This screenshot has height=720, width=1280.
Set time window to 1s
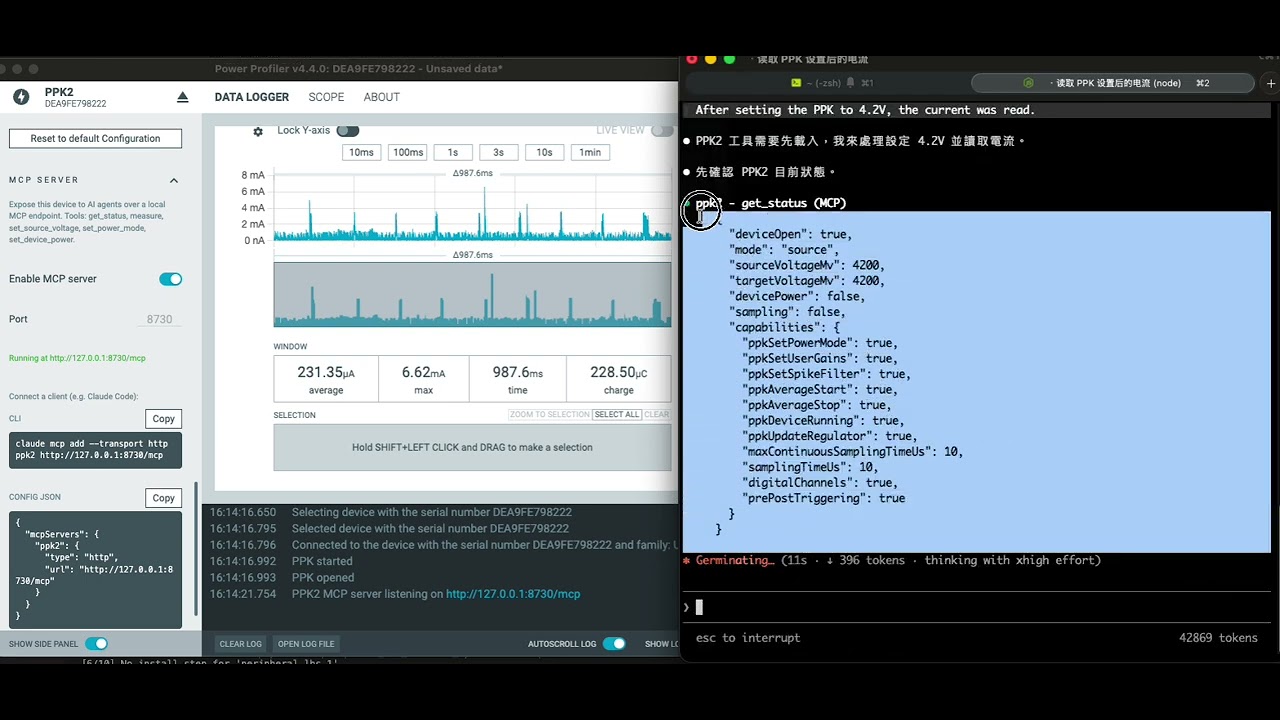(x=453, y=152)
